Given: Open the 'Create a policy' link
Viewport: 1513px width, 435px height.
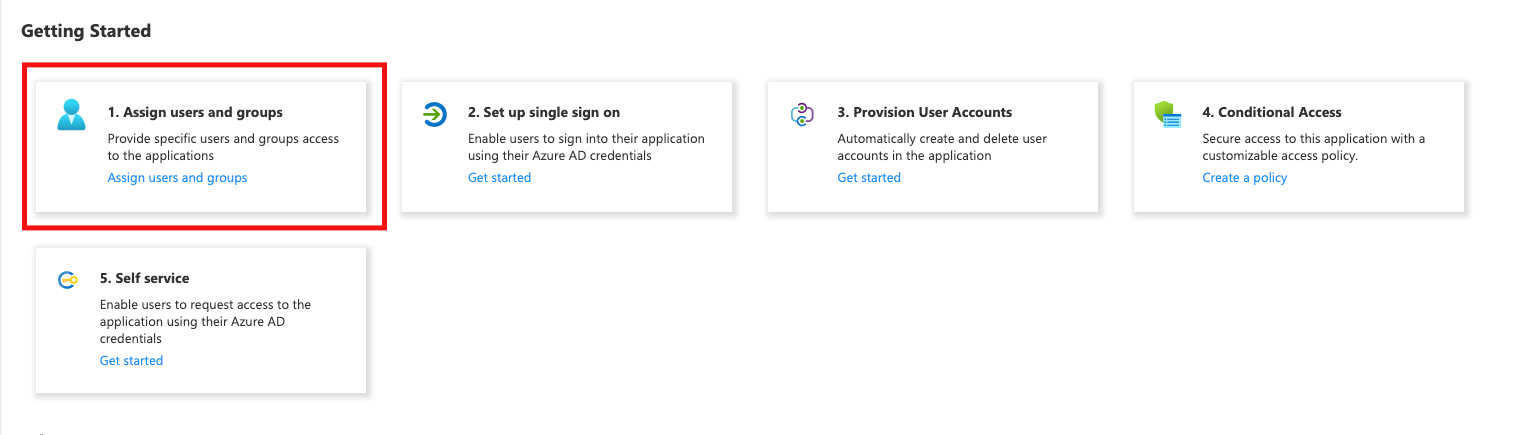Looking at the screenshot, I should click(x=1244, y=178).
